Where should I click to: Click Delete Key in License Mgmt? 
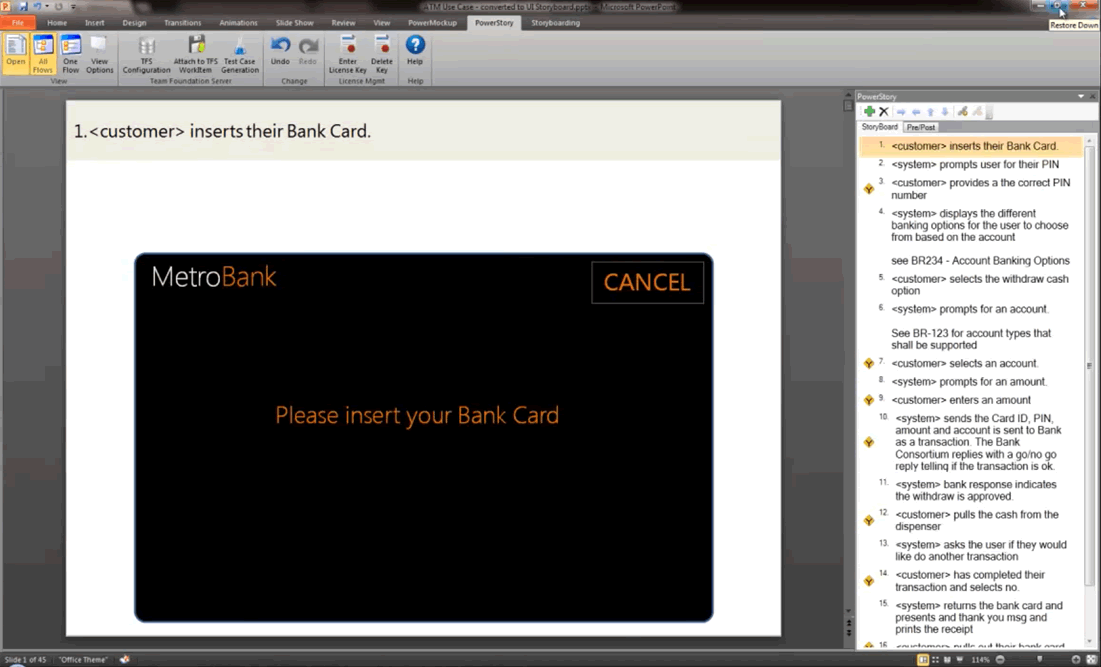tap(381, 54)
